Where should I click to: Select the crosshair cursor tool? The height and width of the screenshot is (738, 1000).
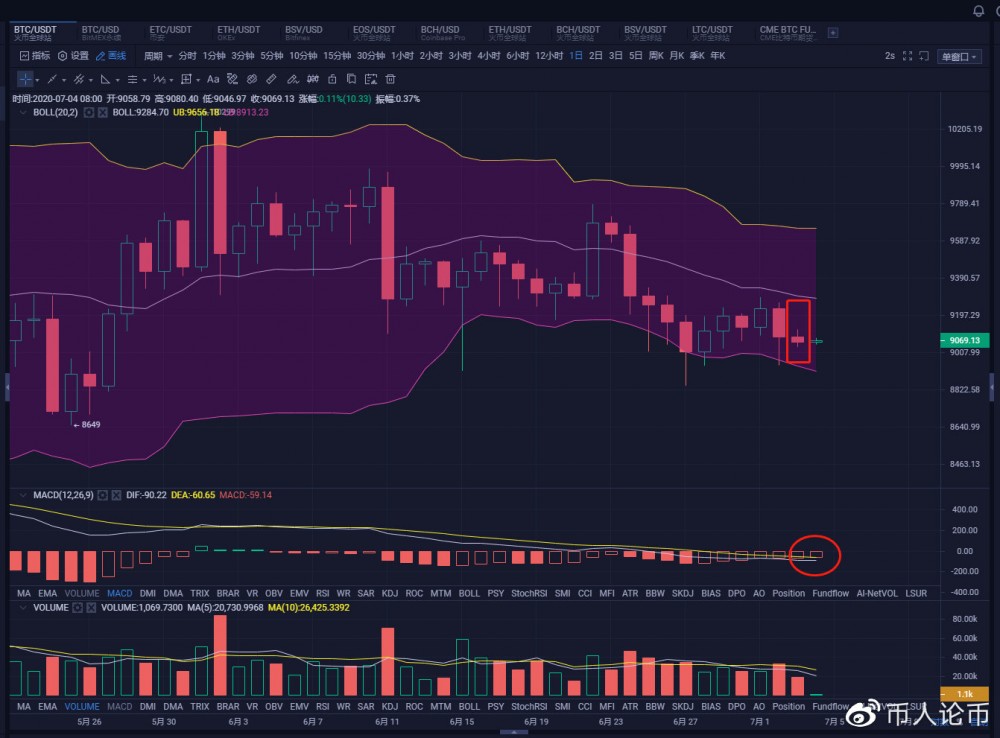[x=25, y=79]
